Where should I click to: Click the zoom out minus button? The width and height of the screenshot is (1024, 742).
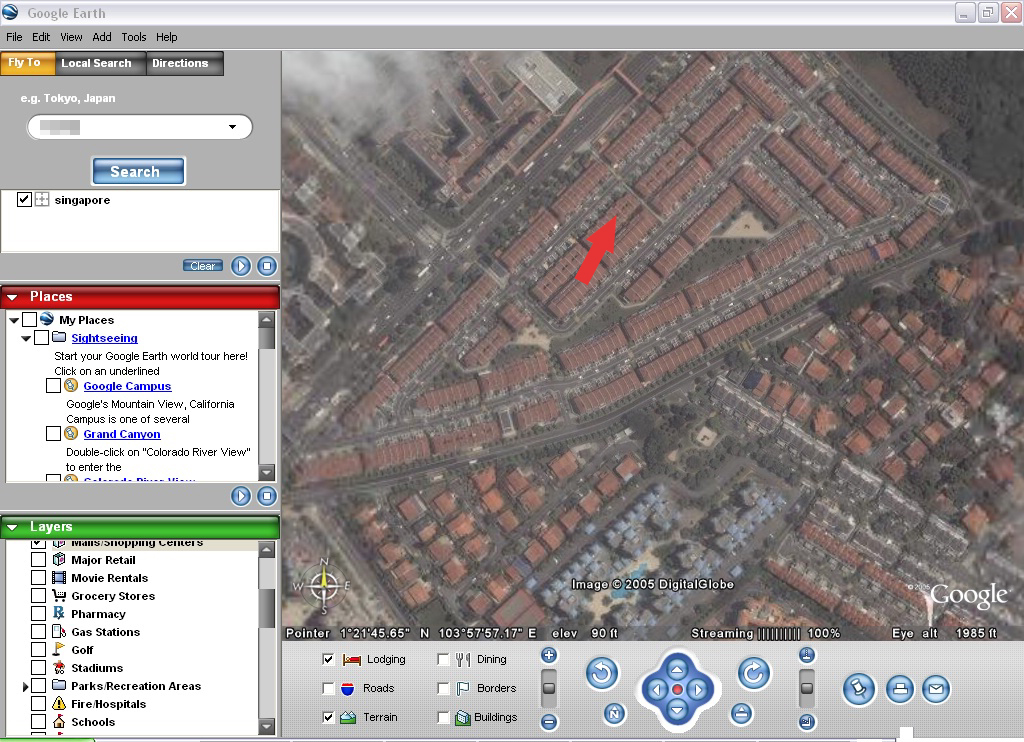(549, 722)
